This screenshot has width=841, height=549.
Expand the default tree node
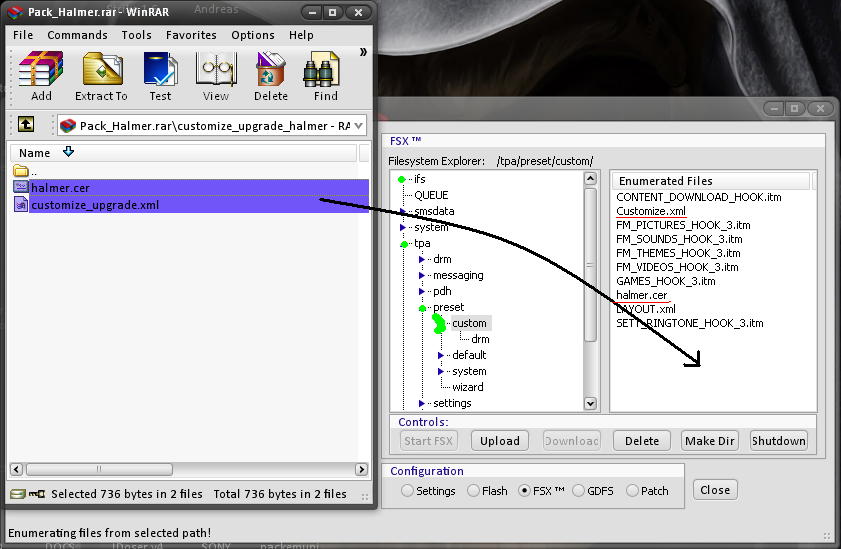pos(440,355)
